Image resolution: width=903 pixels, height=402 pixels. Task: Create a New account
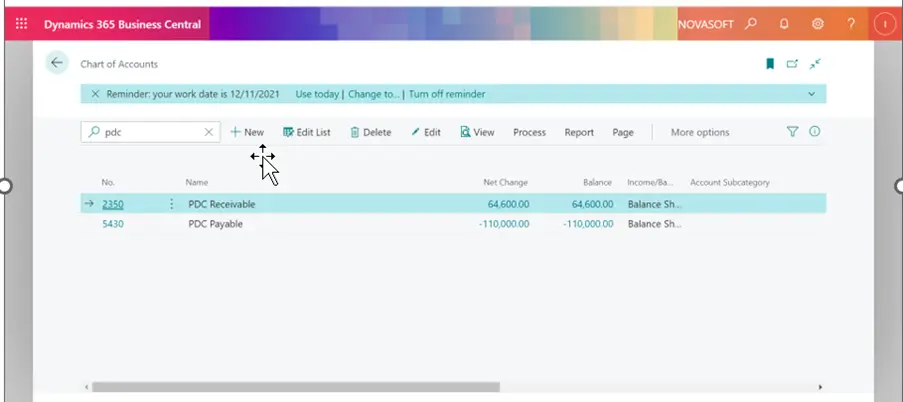point(247,132)
